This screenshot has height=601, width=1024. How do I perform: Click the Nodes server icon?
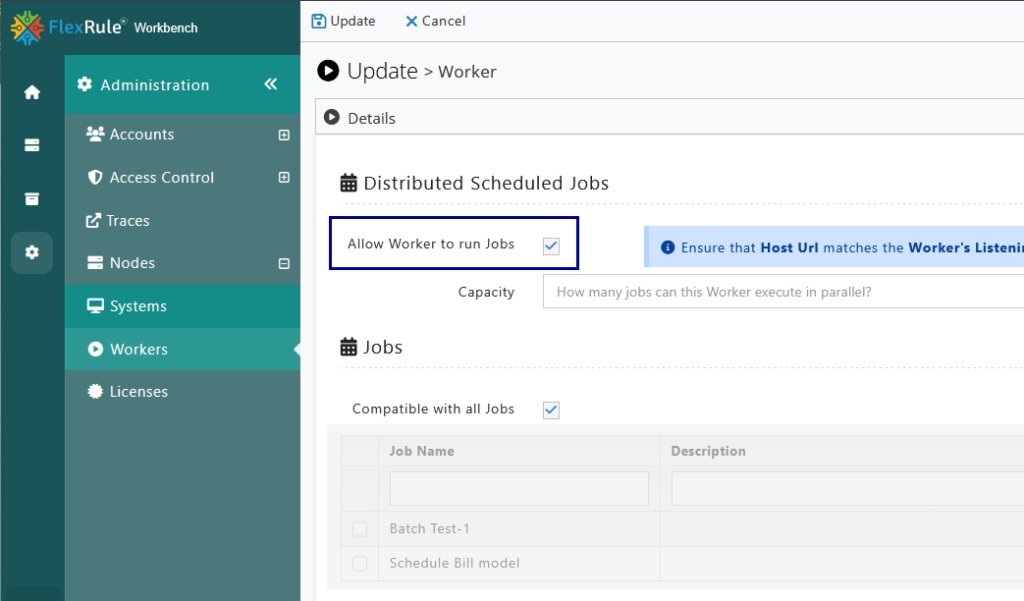click(95, 263)
